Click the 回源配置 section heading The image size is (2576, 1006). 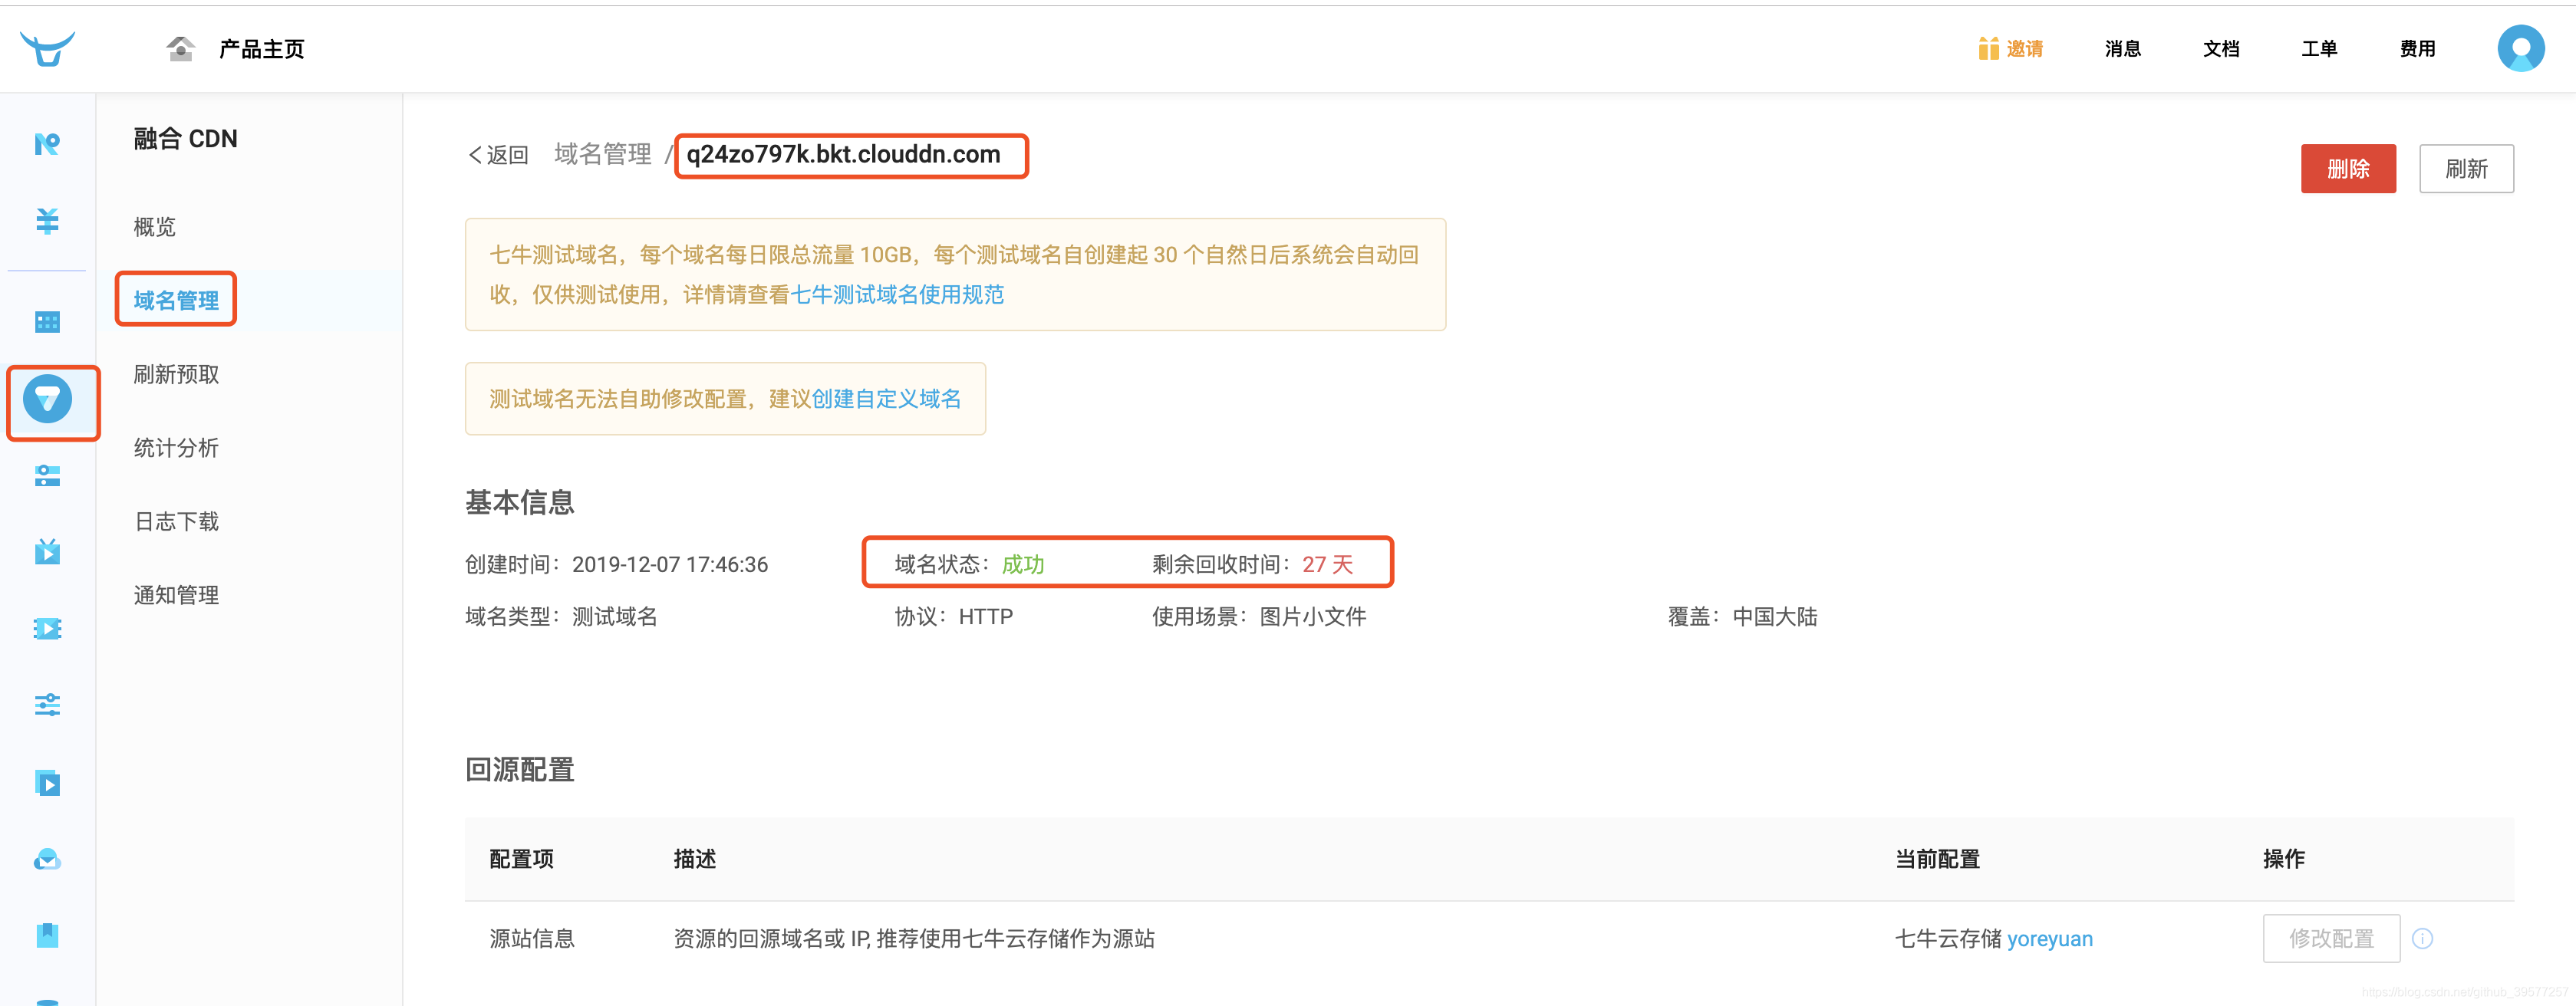(519, 769)
